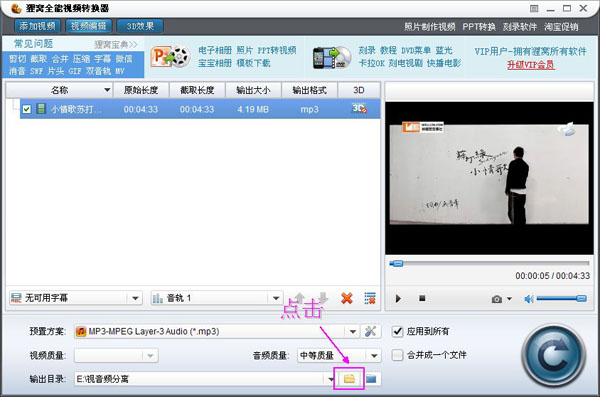Open the 预置方案 MP3 preset dropdown

(217, 331)
